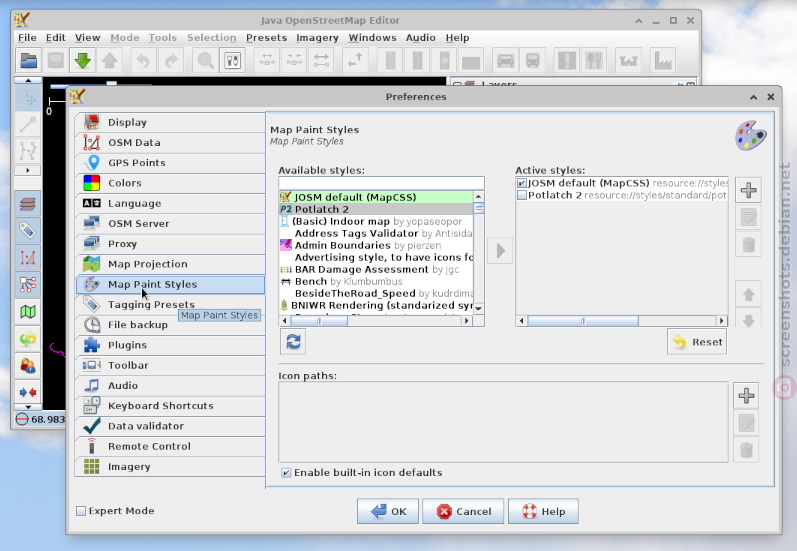Open the View menu
This screenshot has width=797, height=551.
[87, 38]
